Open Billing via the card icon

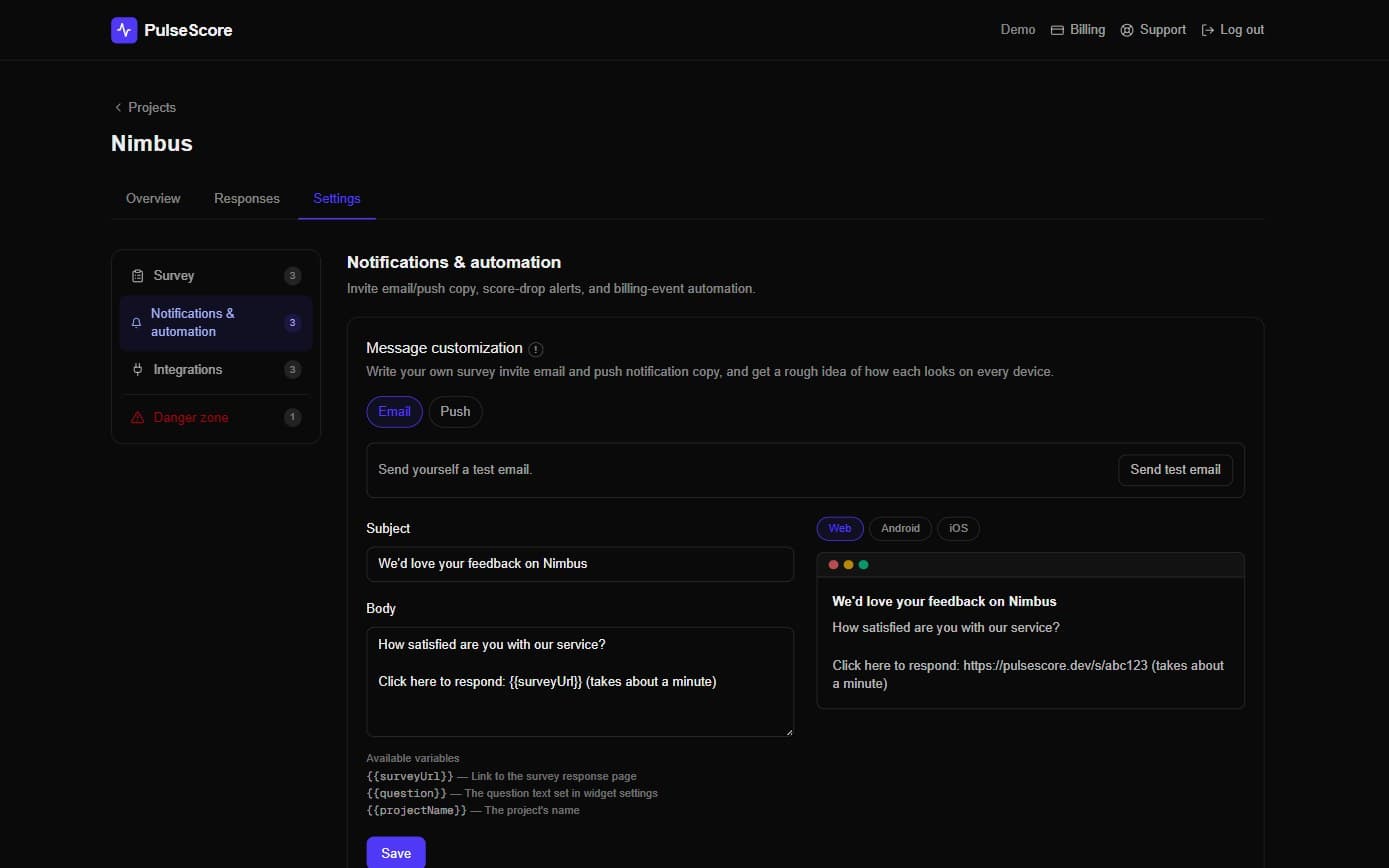(x=1057, y=30)
